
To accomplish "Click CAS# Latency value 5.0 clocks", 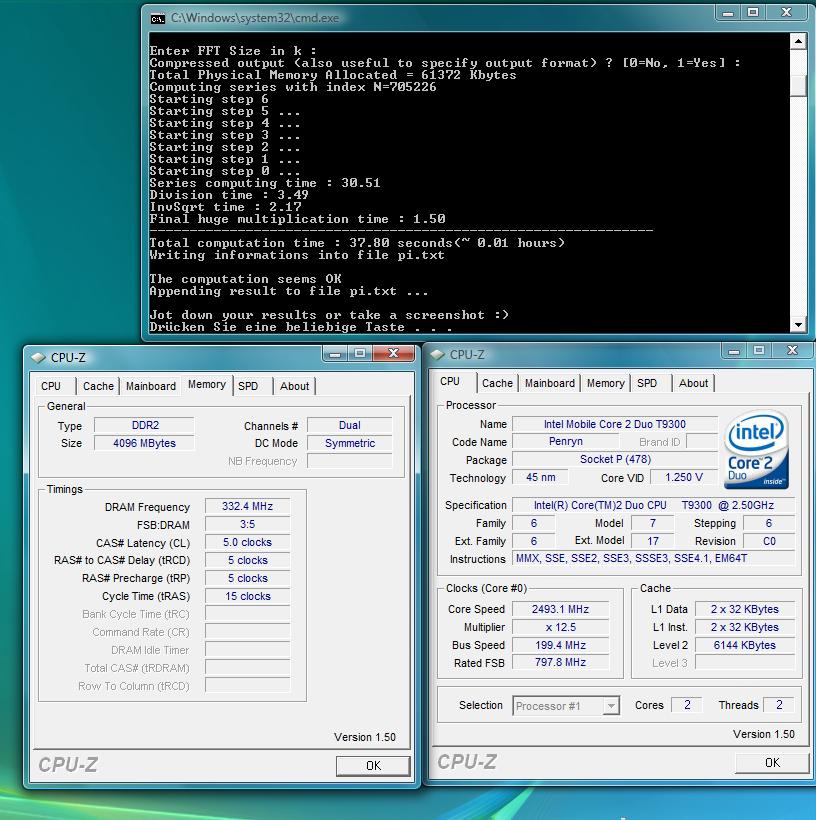I will [x=247, y=542].
